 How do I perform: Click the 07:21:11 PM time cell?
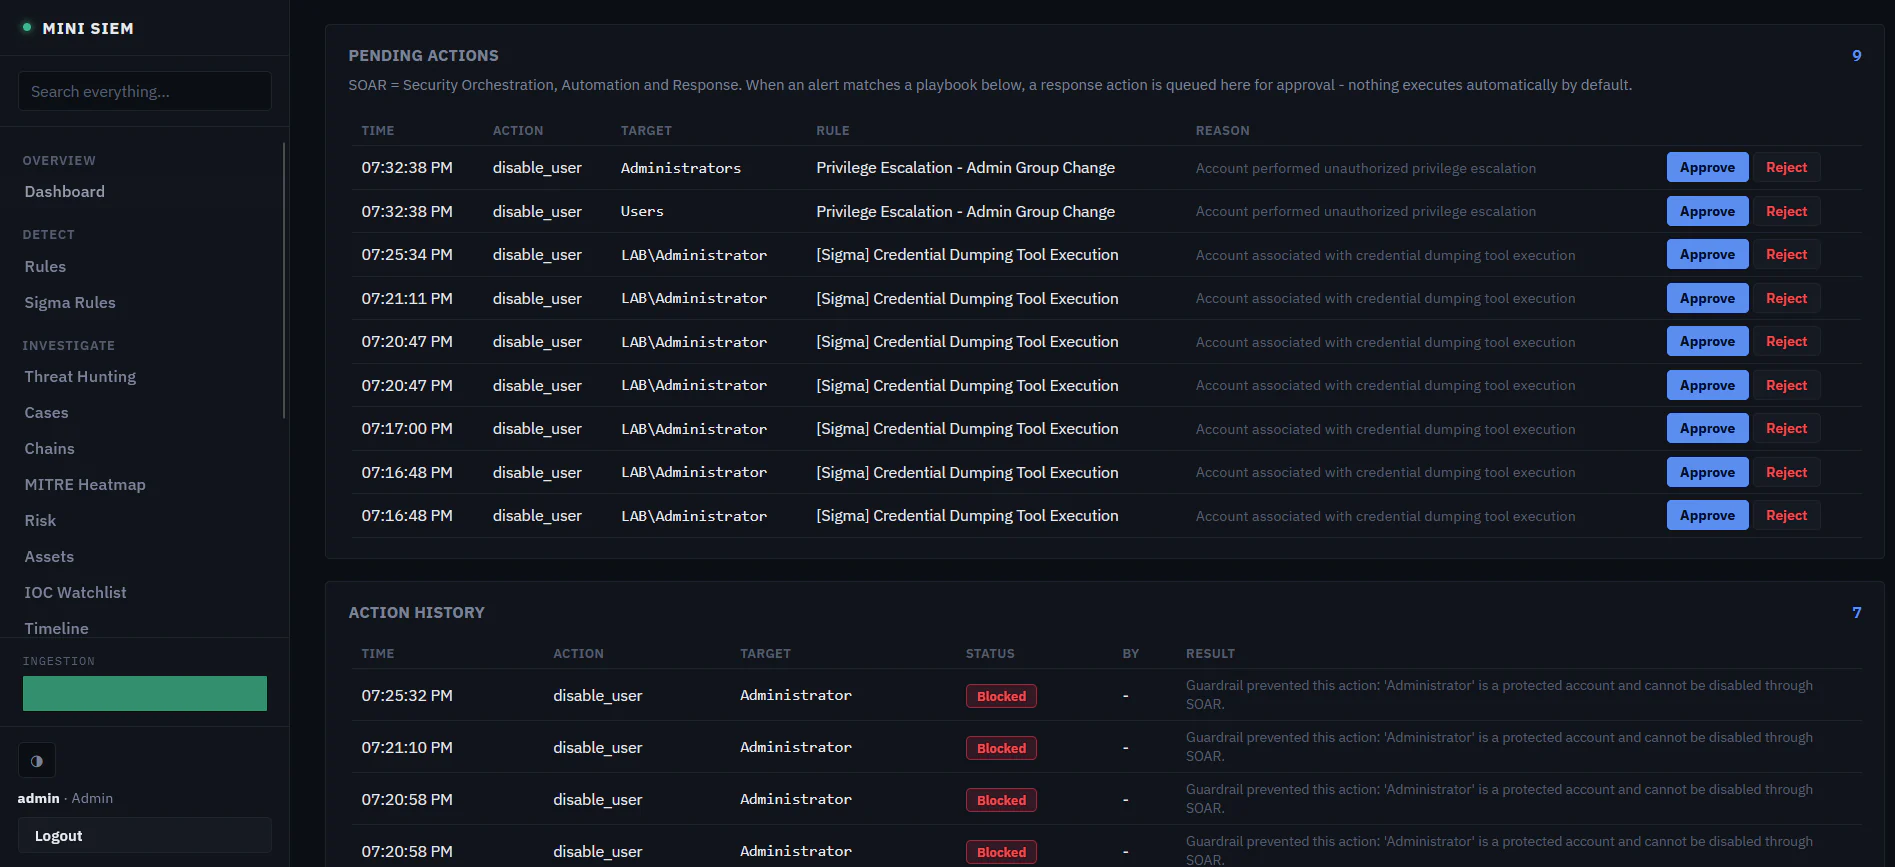pos(407,298)
